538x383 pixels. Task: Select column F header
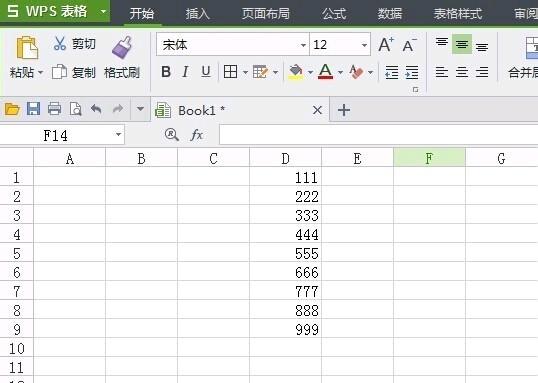click(x=429, y=158)
